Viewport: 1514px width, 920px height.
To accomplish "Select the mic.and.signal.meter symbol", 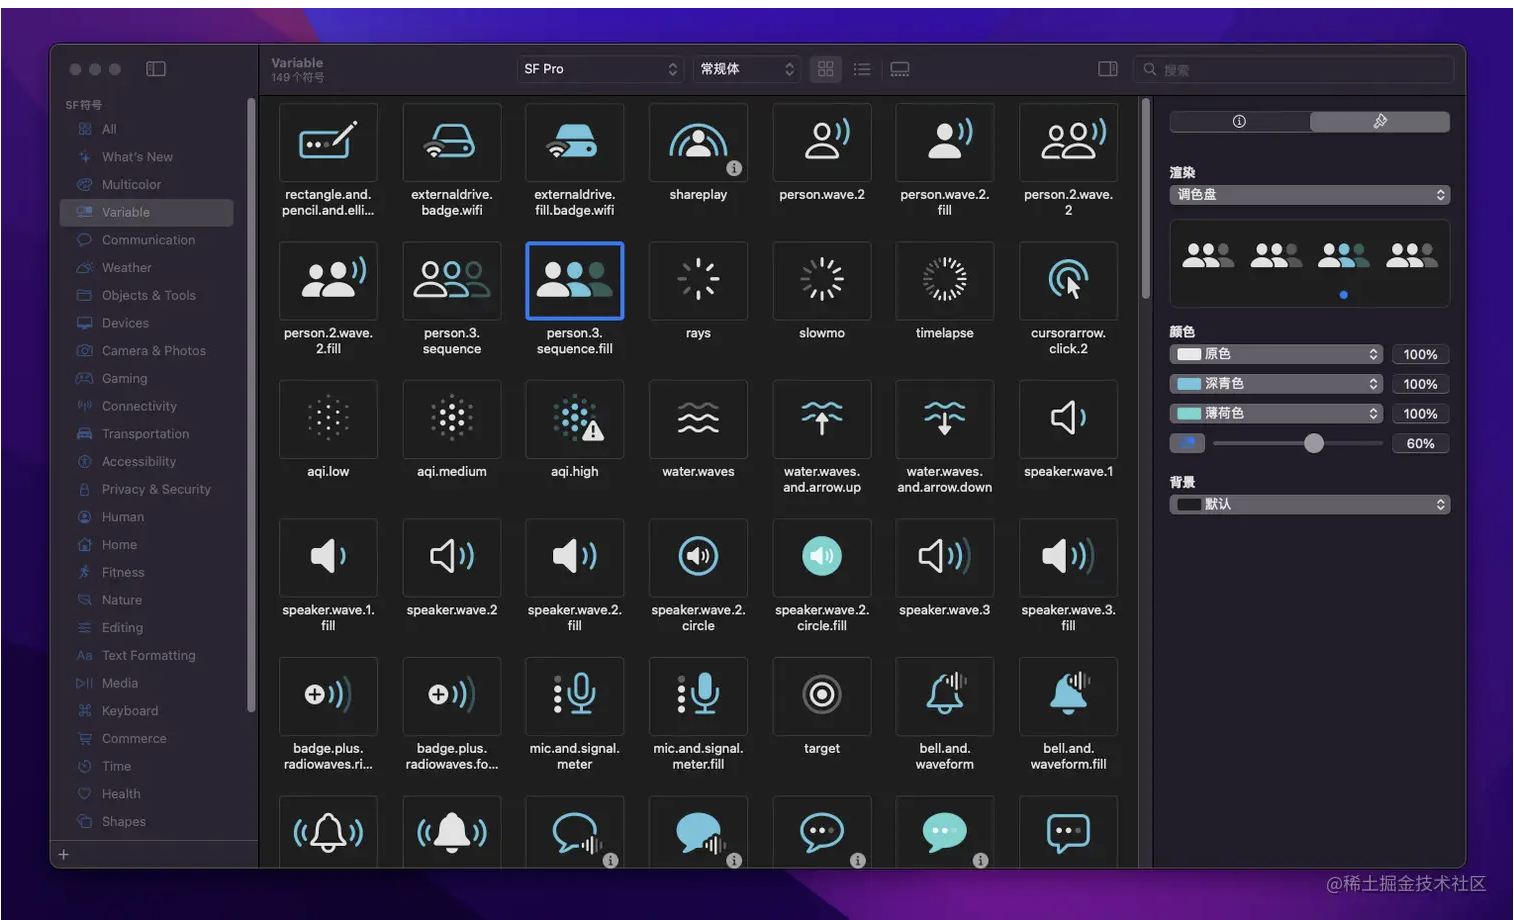I will pyautogui.click(x=575, y=696).
